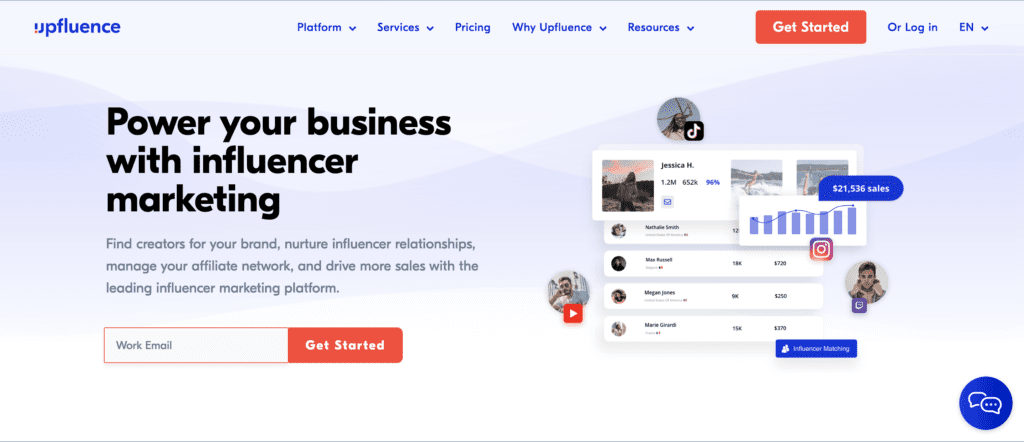Screen dimensions: 1024x442
Task: Focus the Work Email input field
Action: pyautogui.click(x=196, y=345)
